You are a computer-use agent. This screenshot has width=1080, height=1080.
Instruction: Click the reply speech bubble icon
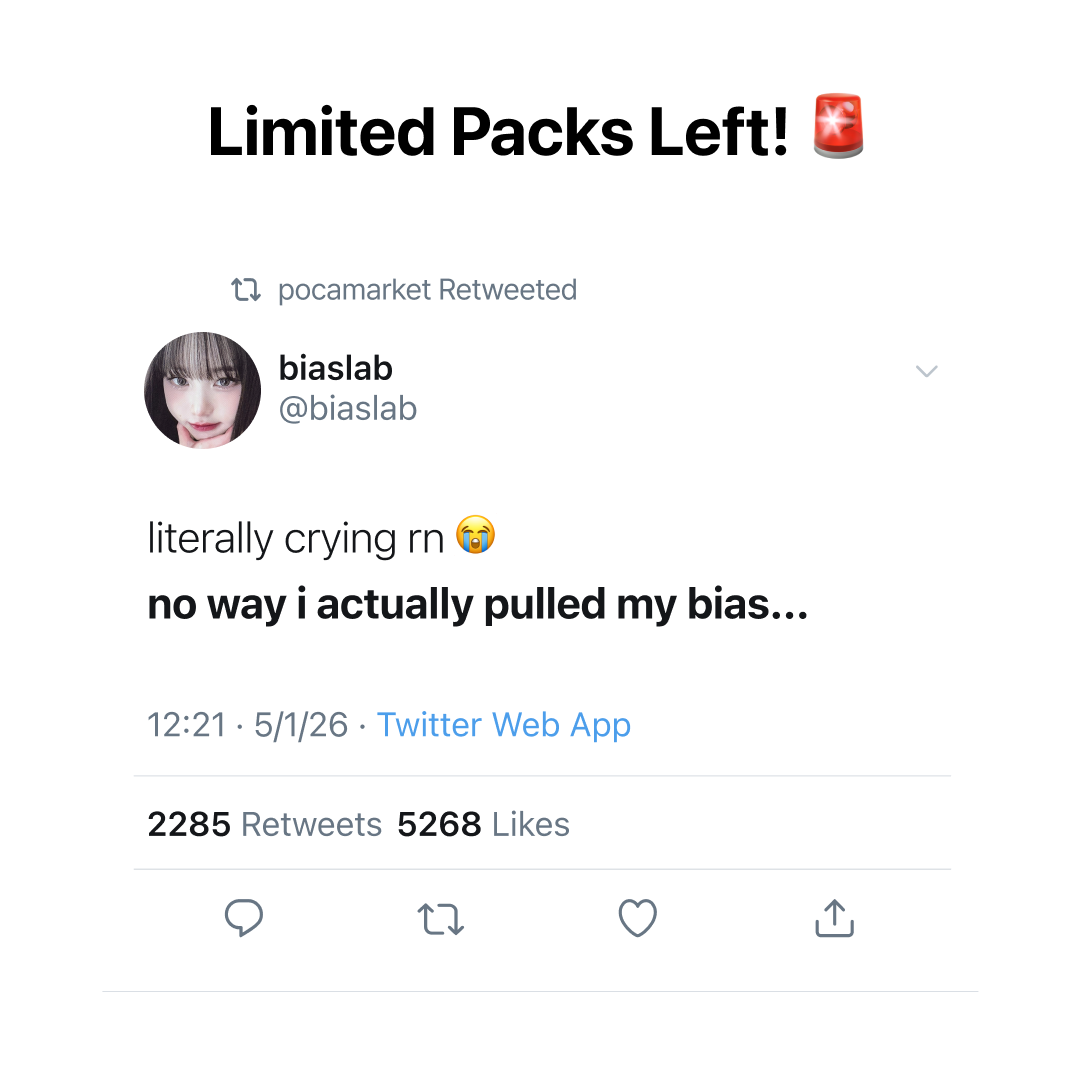244,917
